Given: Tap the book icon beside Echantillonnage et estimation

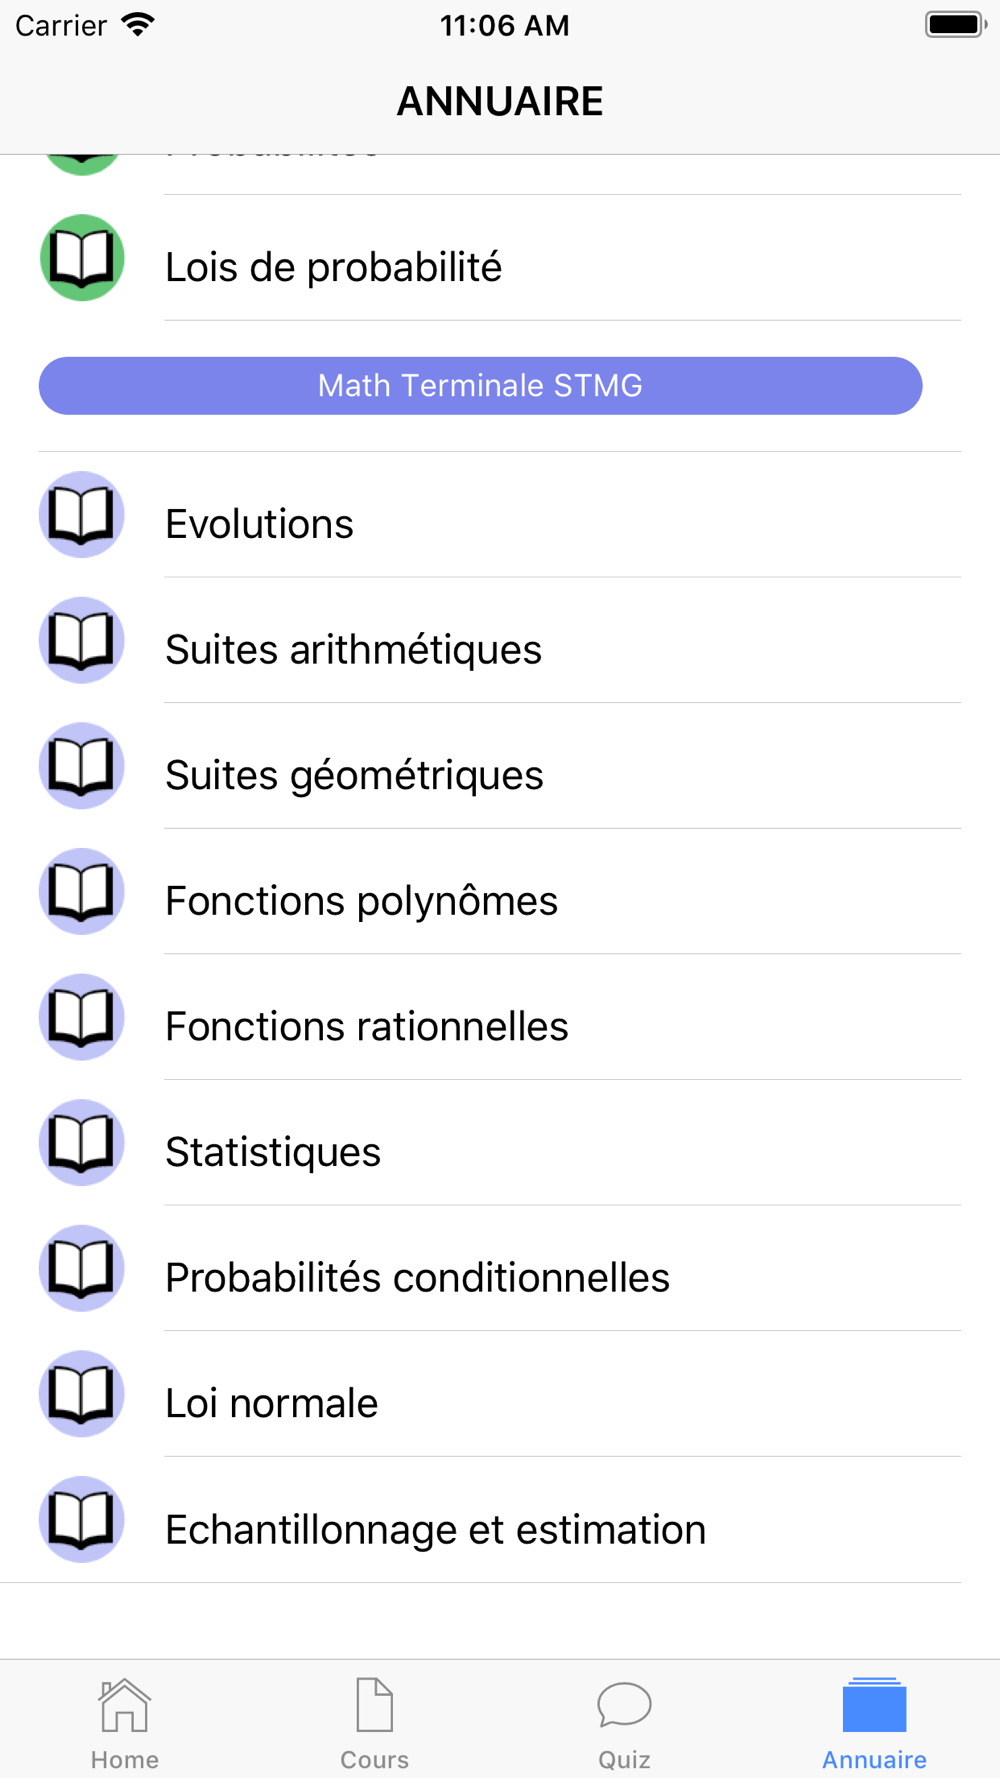Looking at the screenshot, I should click(x=82, y=1520).
